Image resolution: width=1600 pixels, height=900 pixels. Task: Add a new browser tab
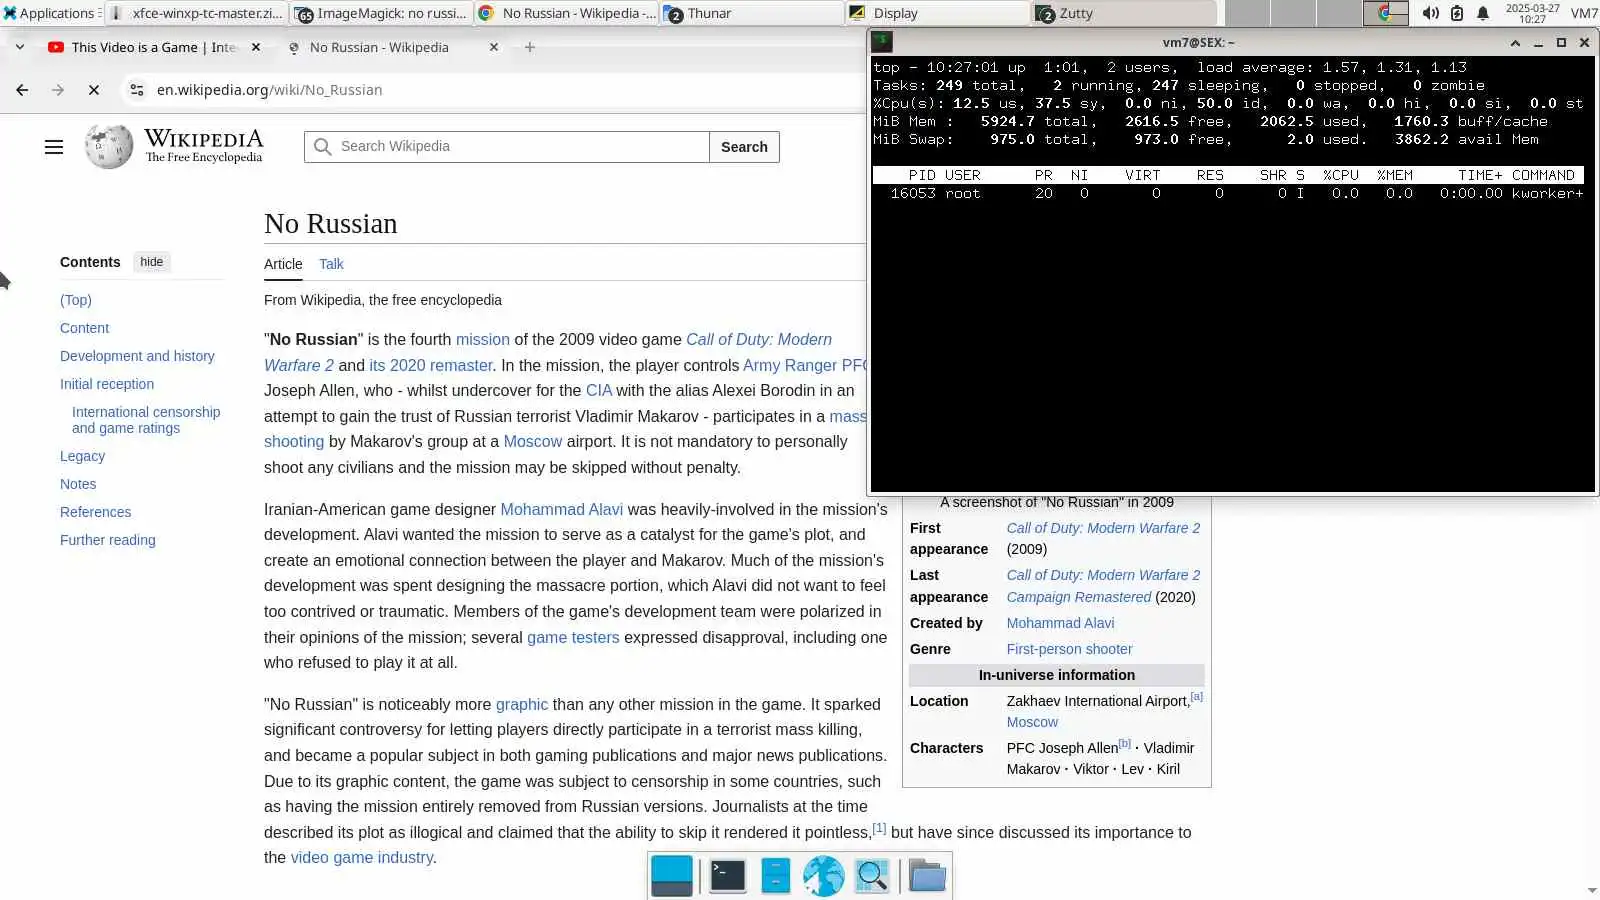pyautogui.click(x=530, y=47)
